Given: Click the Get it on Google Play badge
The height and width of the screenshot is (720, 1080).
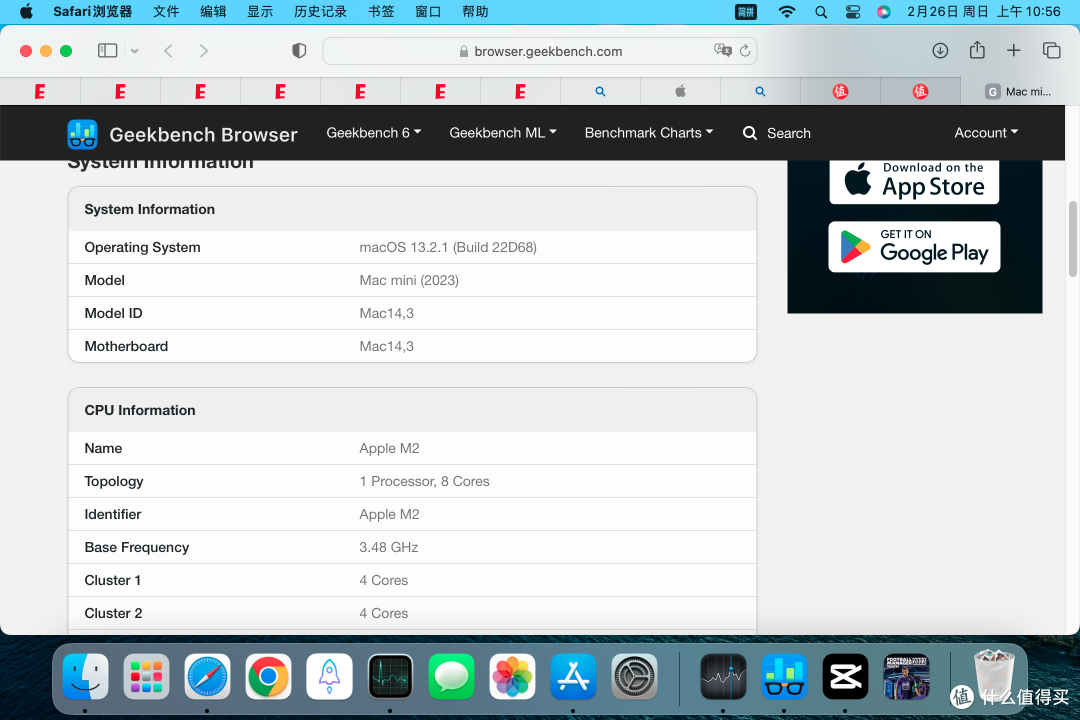Looking at the screenshot, I should pyautogui.click(x=914, y=247).
